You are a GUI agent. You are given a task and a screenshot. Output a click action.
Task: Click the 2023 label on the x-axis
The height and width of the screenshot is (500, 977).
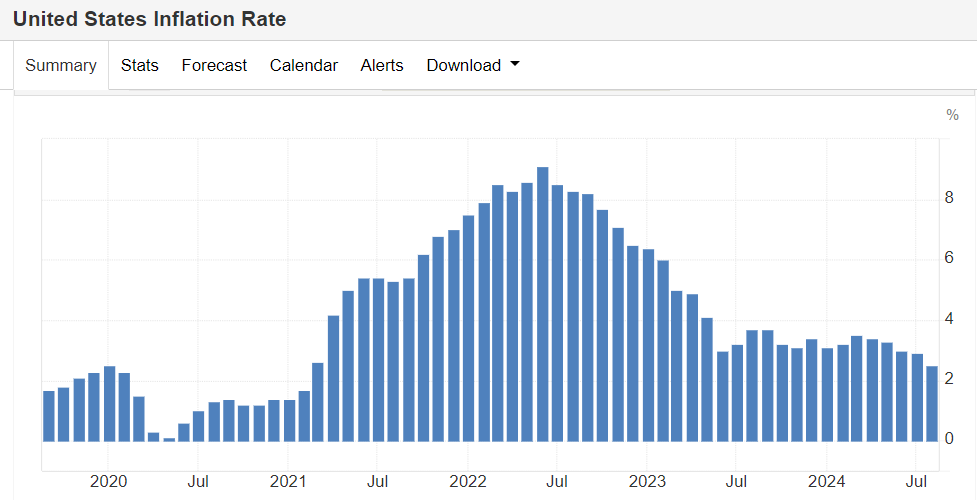coord(648,481)
